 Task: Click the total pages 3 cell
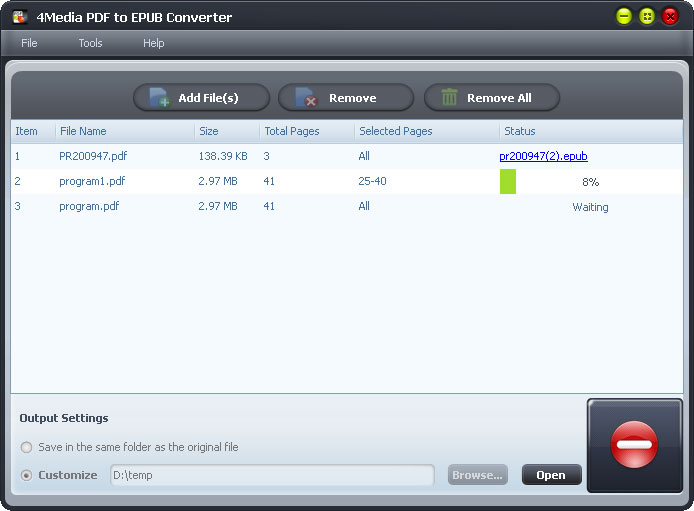click(x=266, y=156)
